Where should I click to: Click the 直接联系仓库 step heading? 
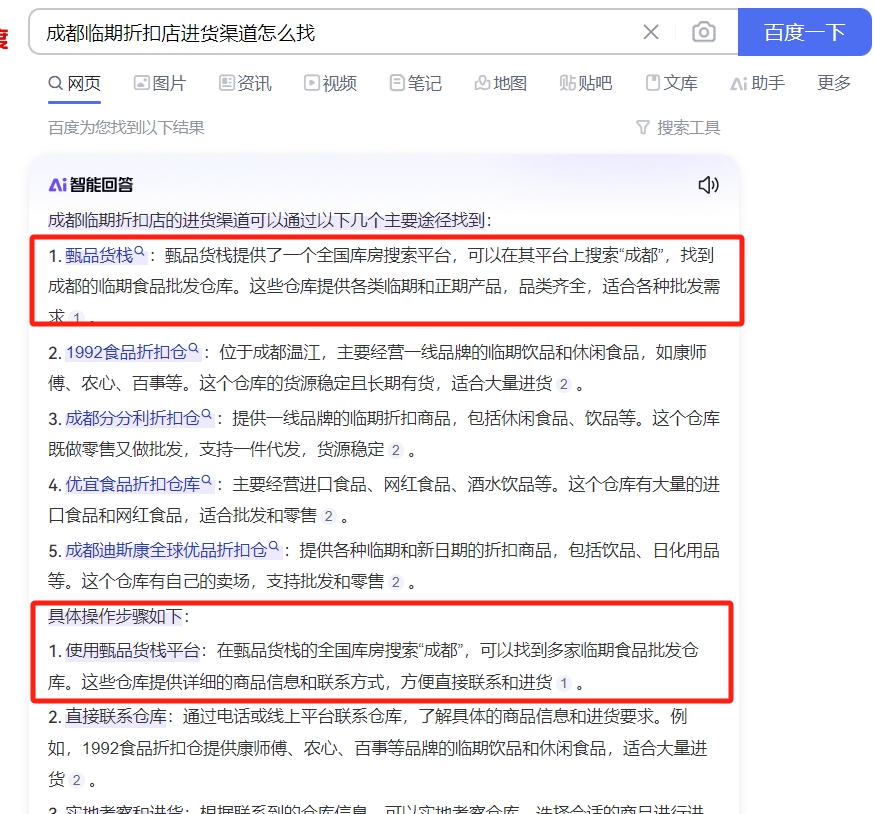pyautogui.click(x=116, y=717)
